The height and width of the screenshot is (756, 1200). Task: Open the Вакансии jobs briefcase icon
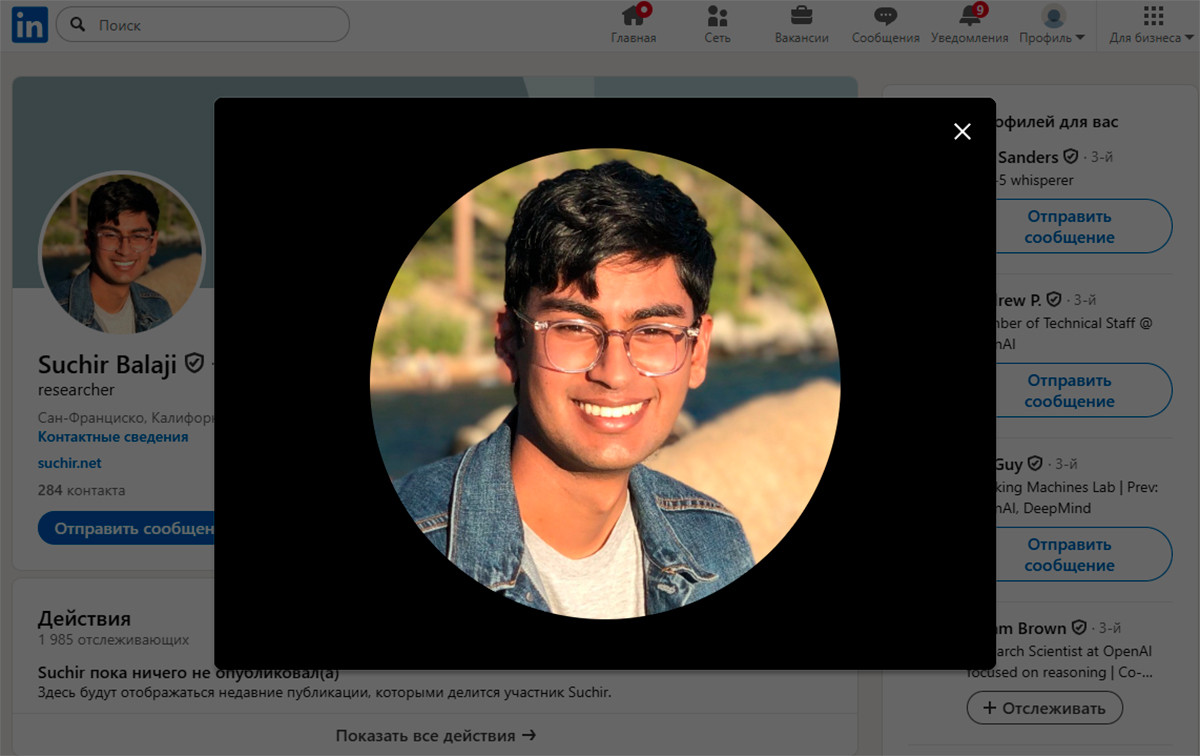pos(801,17)
